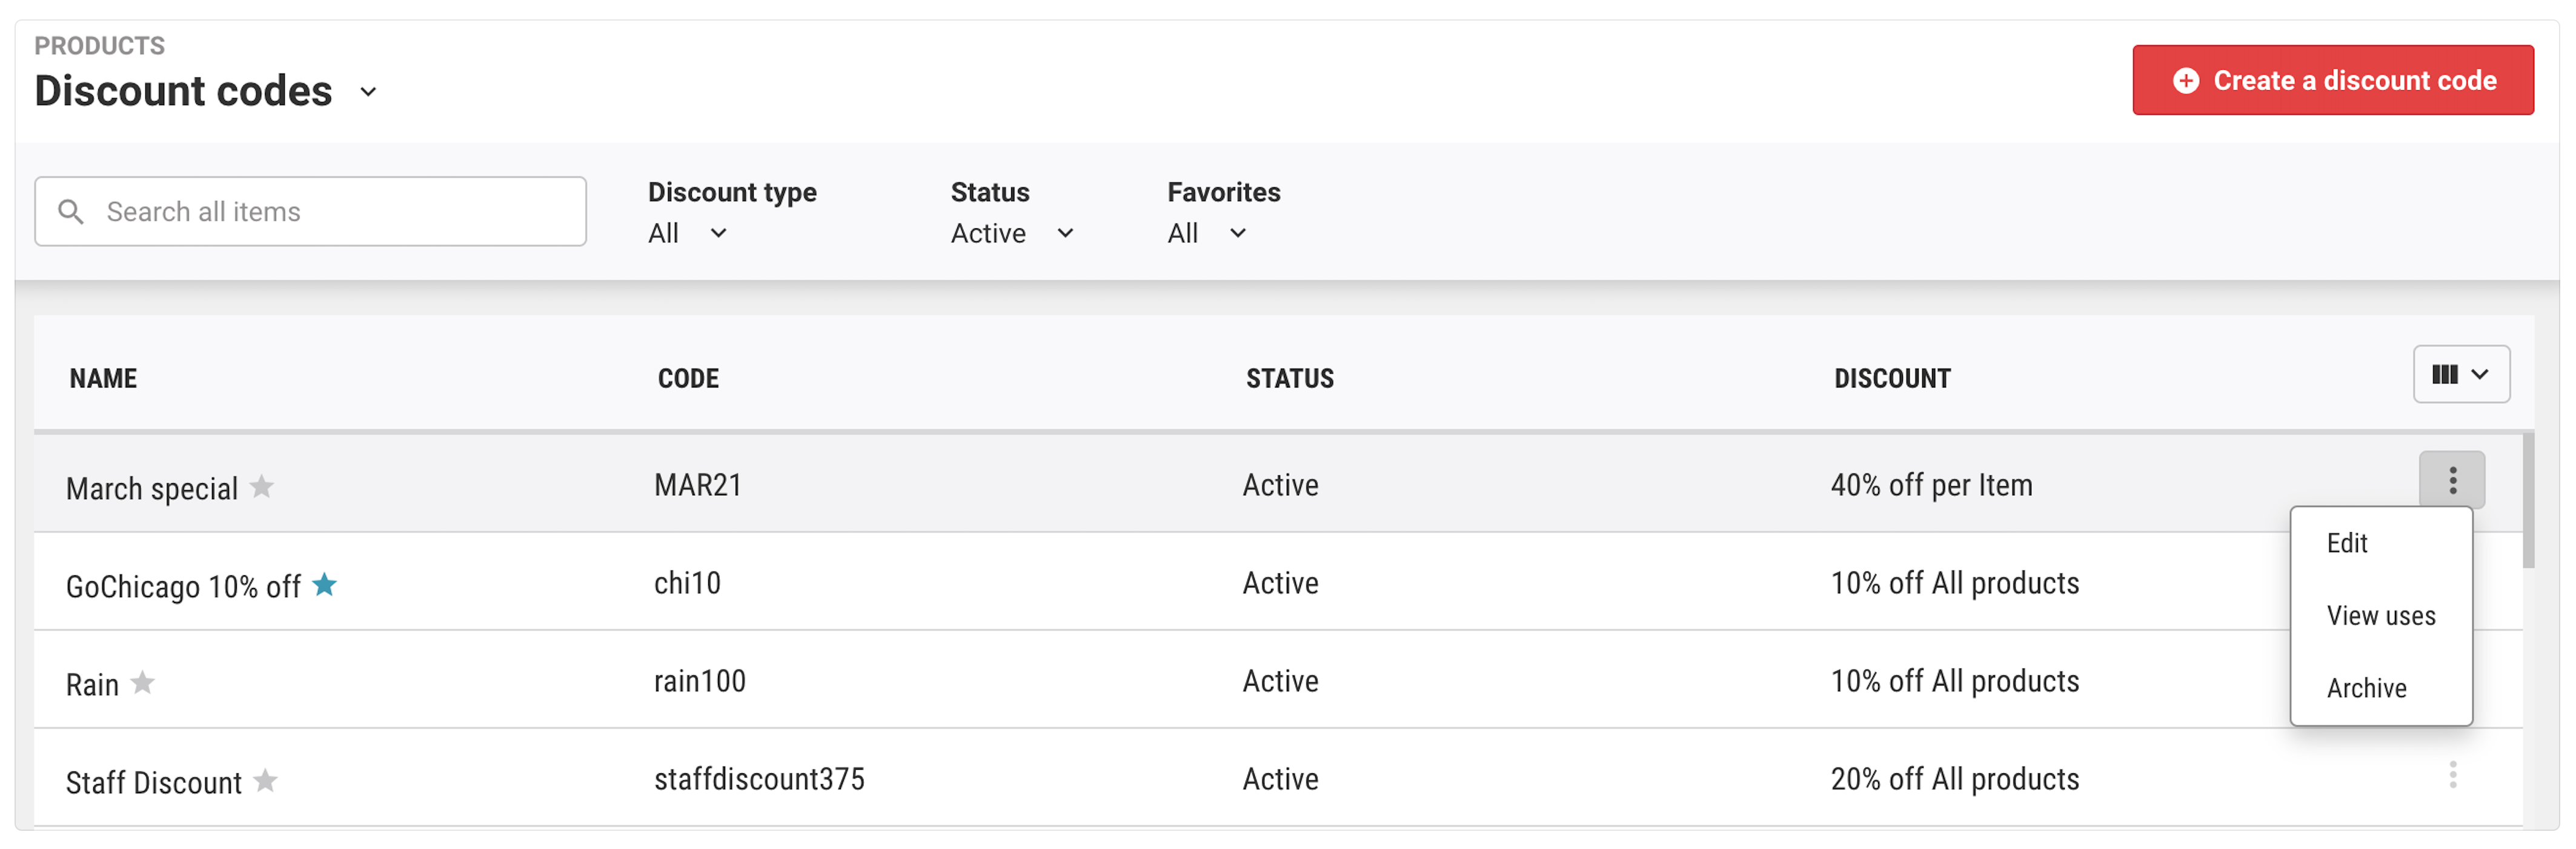
Task: Select View uses menu option
Action: 2381,616
